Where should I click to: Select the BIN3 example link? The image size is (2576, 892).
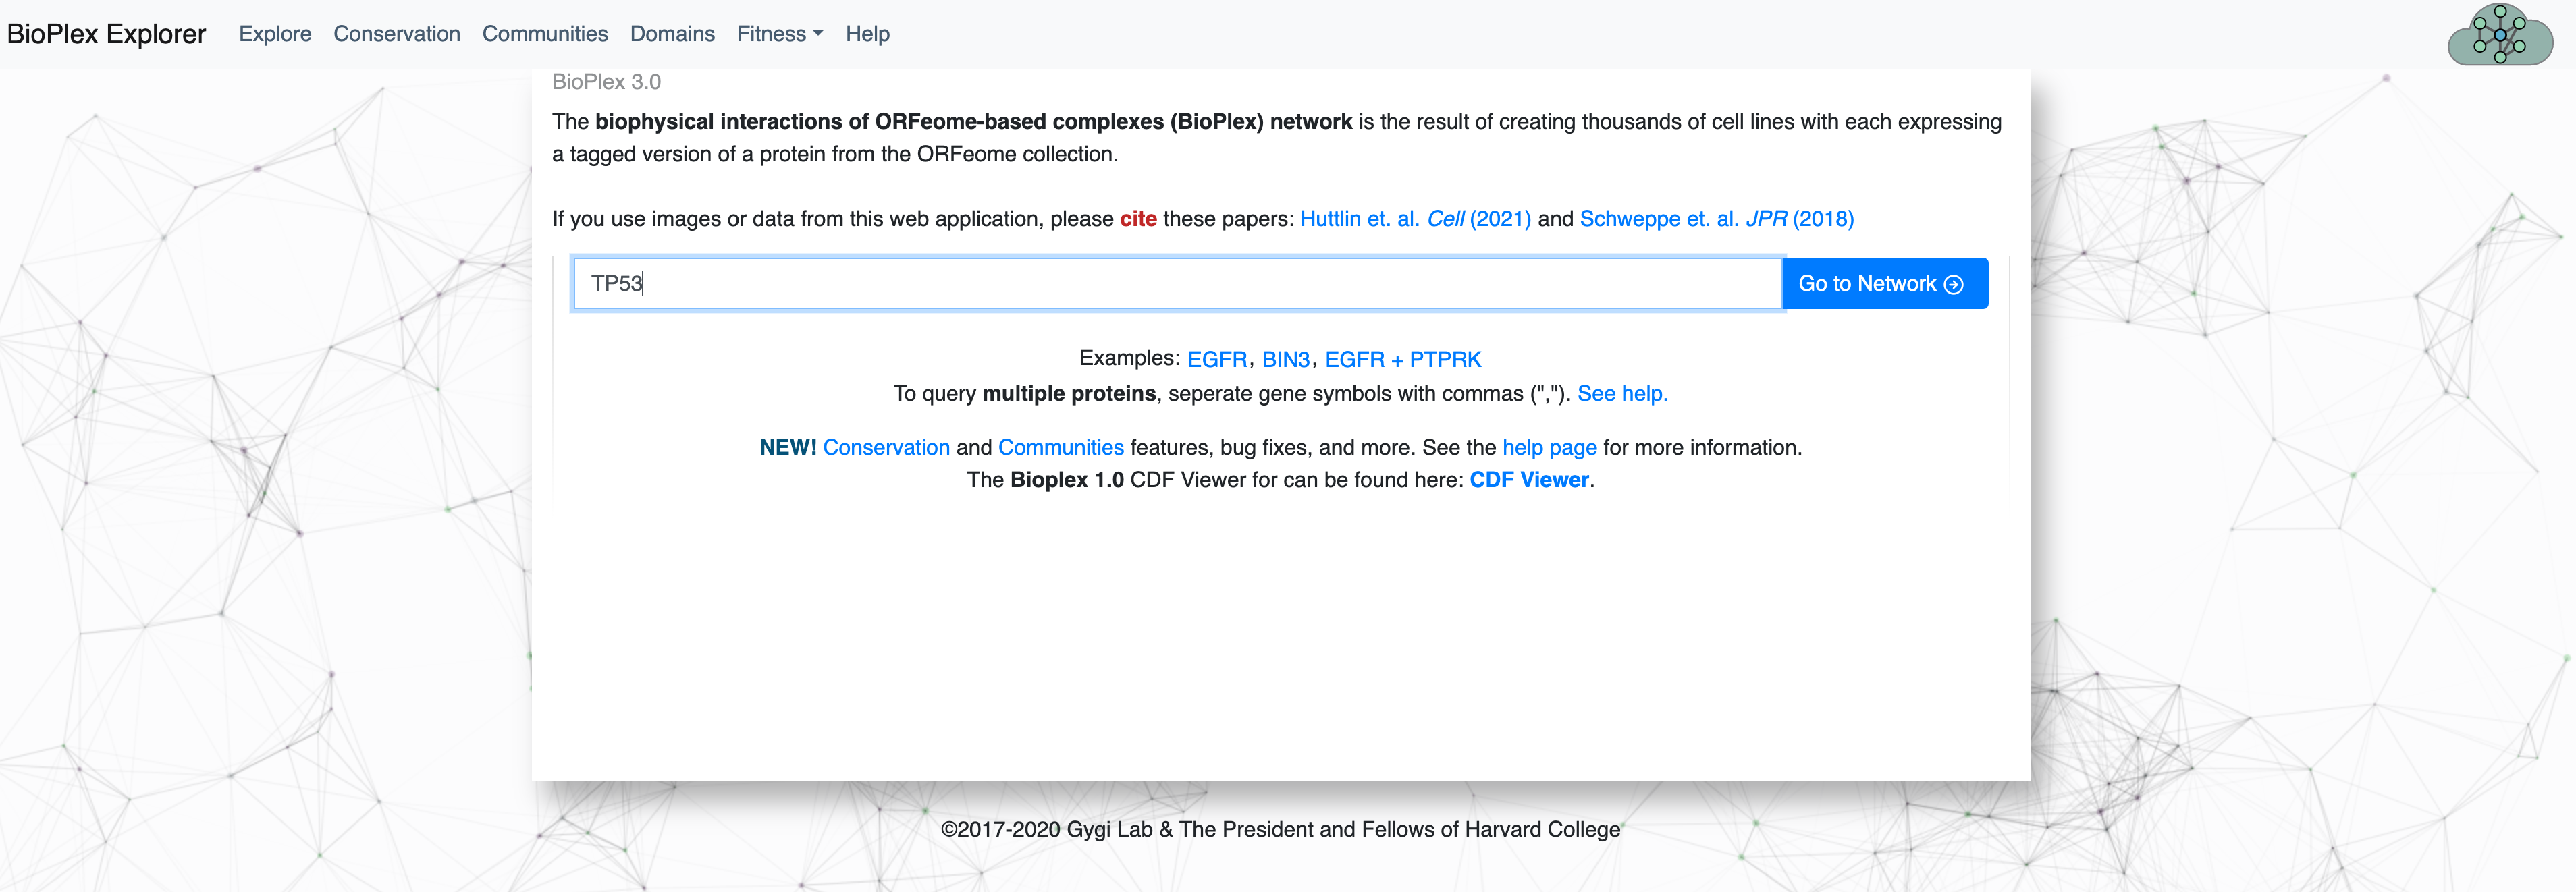point(1285,359)
